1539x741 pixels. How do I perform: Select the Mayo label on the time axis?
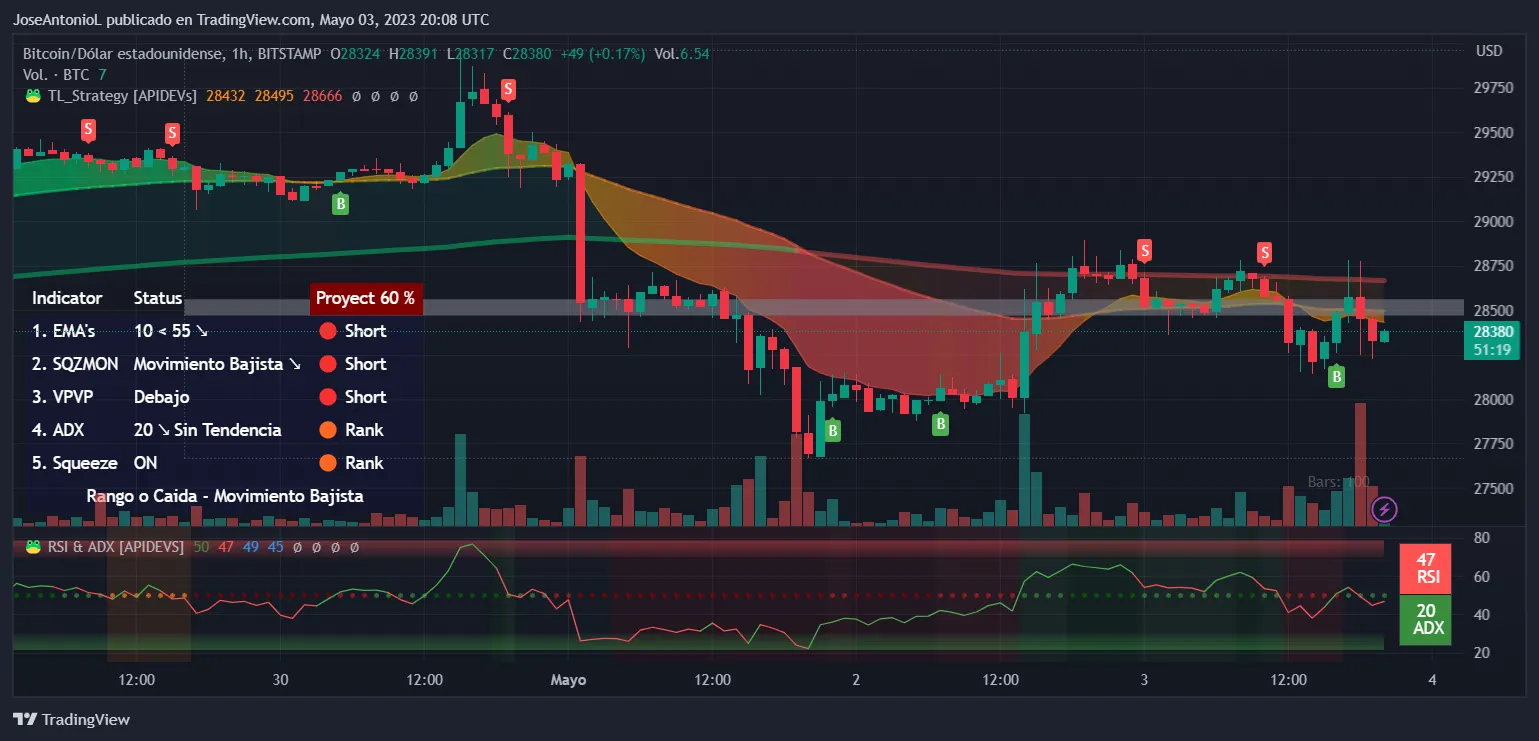(568, 679)
